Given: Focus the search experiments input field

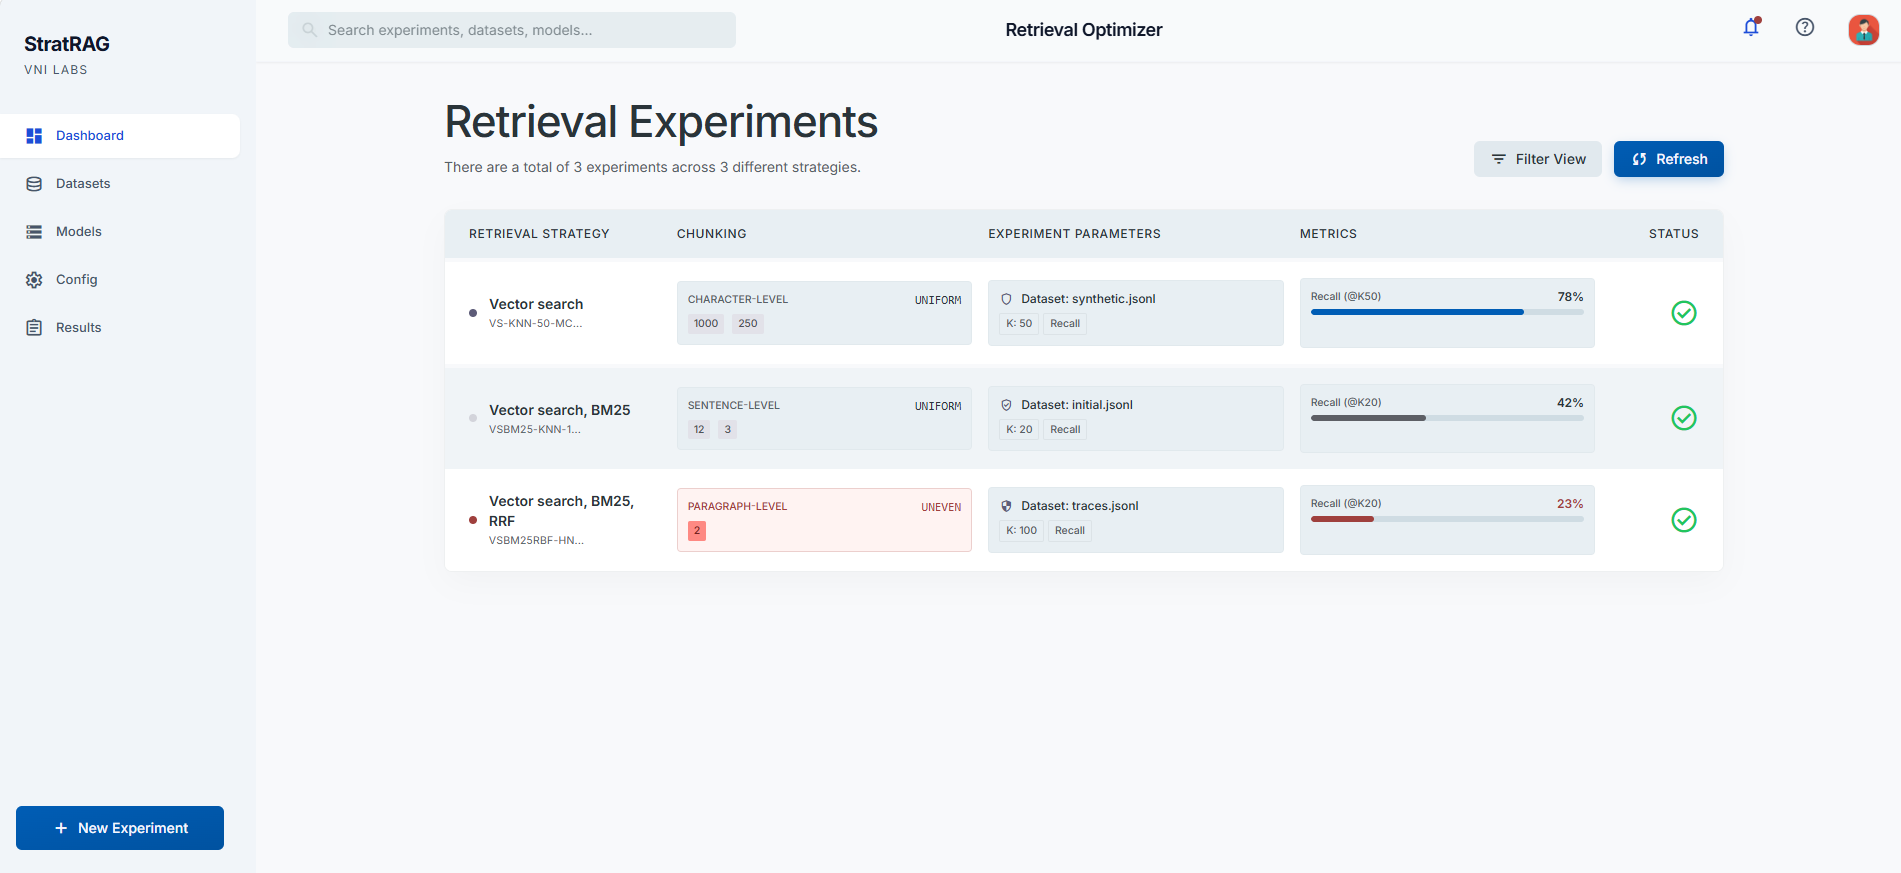Looking at the screenshot, I should (512, 30).
